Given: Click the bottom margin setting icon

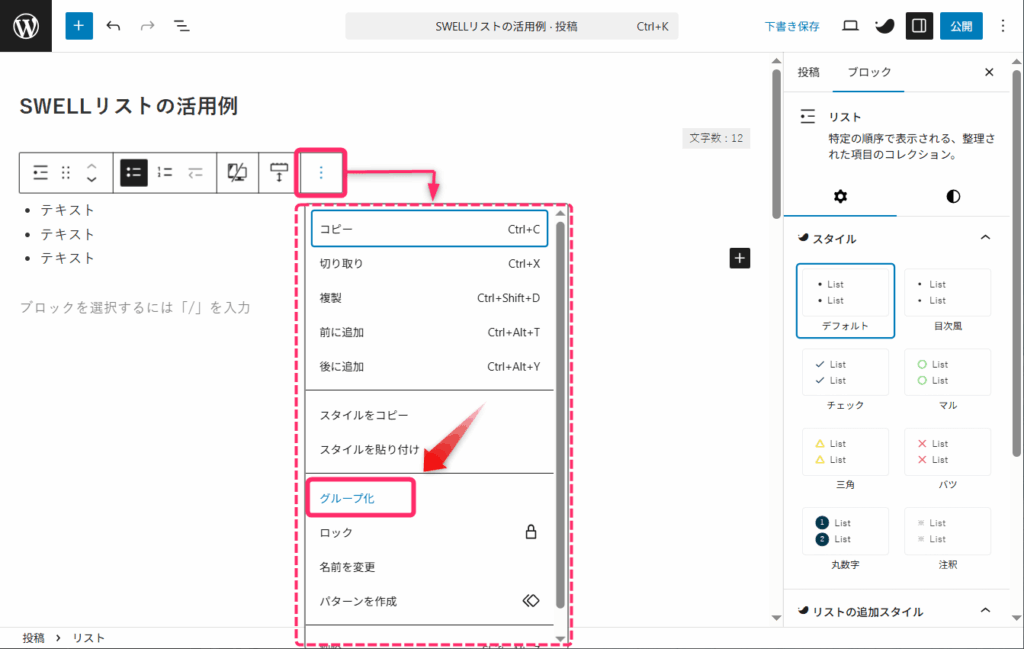Looking at the screenshot, I should (279, 172).
